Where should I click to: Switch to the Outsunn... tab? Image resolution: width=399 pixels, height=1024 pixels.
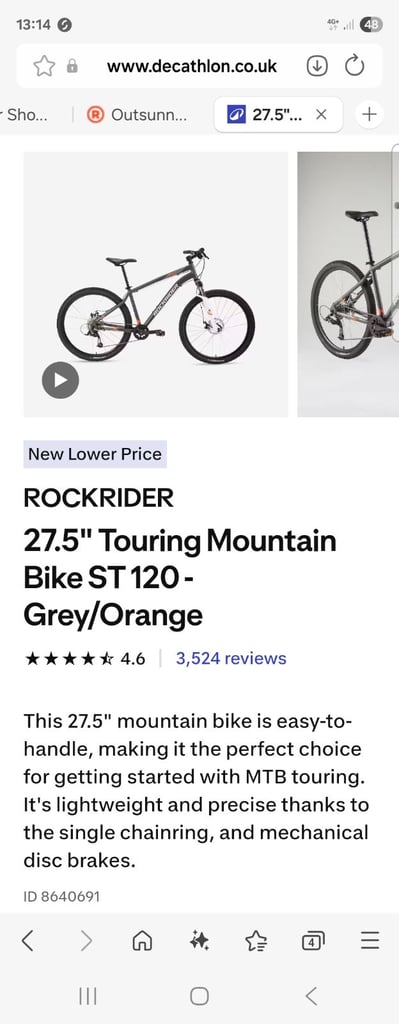(x=138, y=115)
